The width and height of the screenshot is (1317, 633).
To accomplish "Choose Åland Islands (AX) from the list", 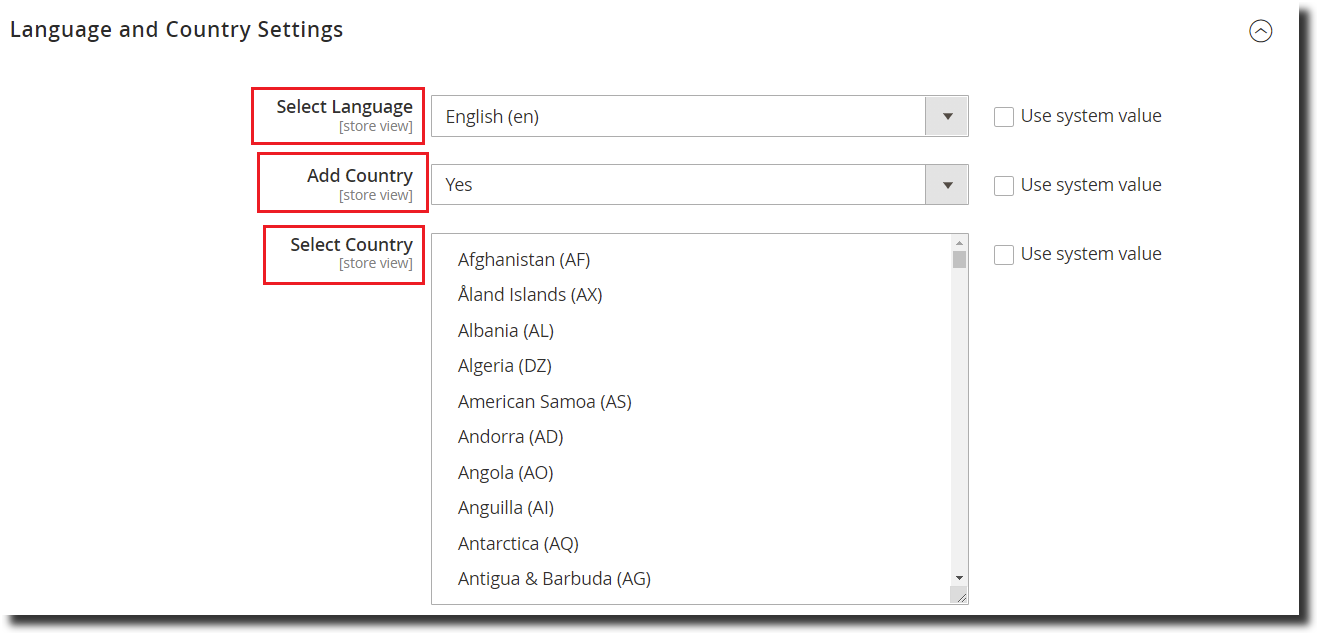I will click(x=530, y=295).
